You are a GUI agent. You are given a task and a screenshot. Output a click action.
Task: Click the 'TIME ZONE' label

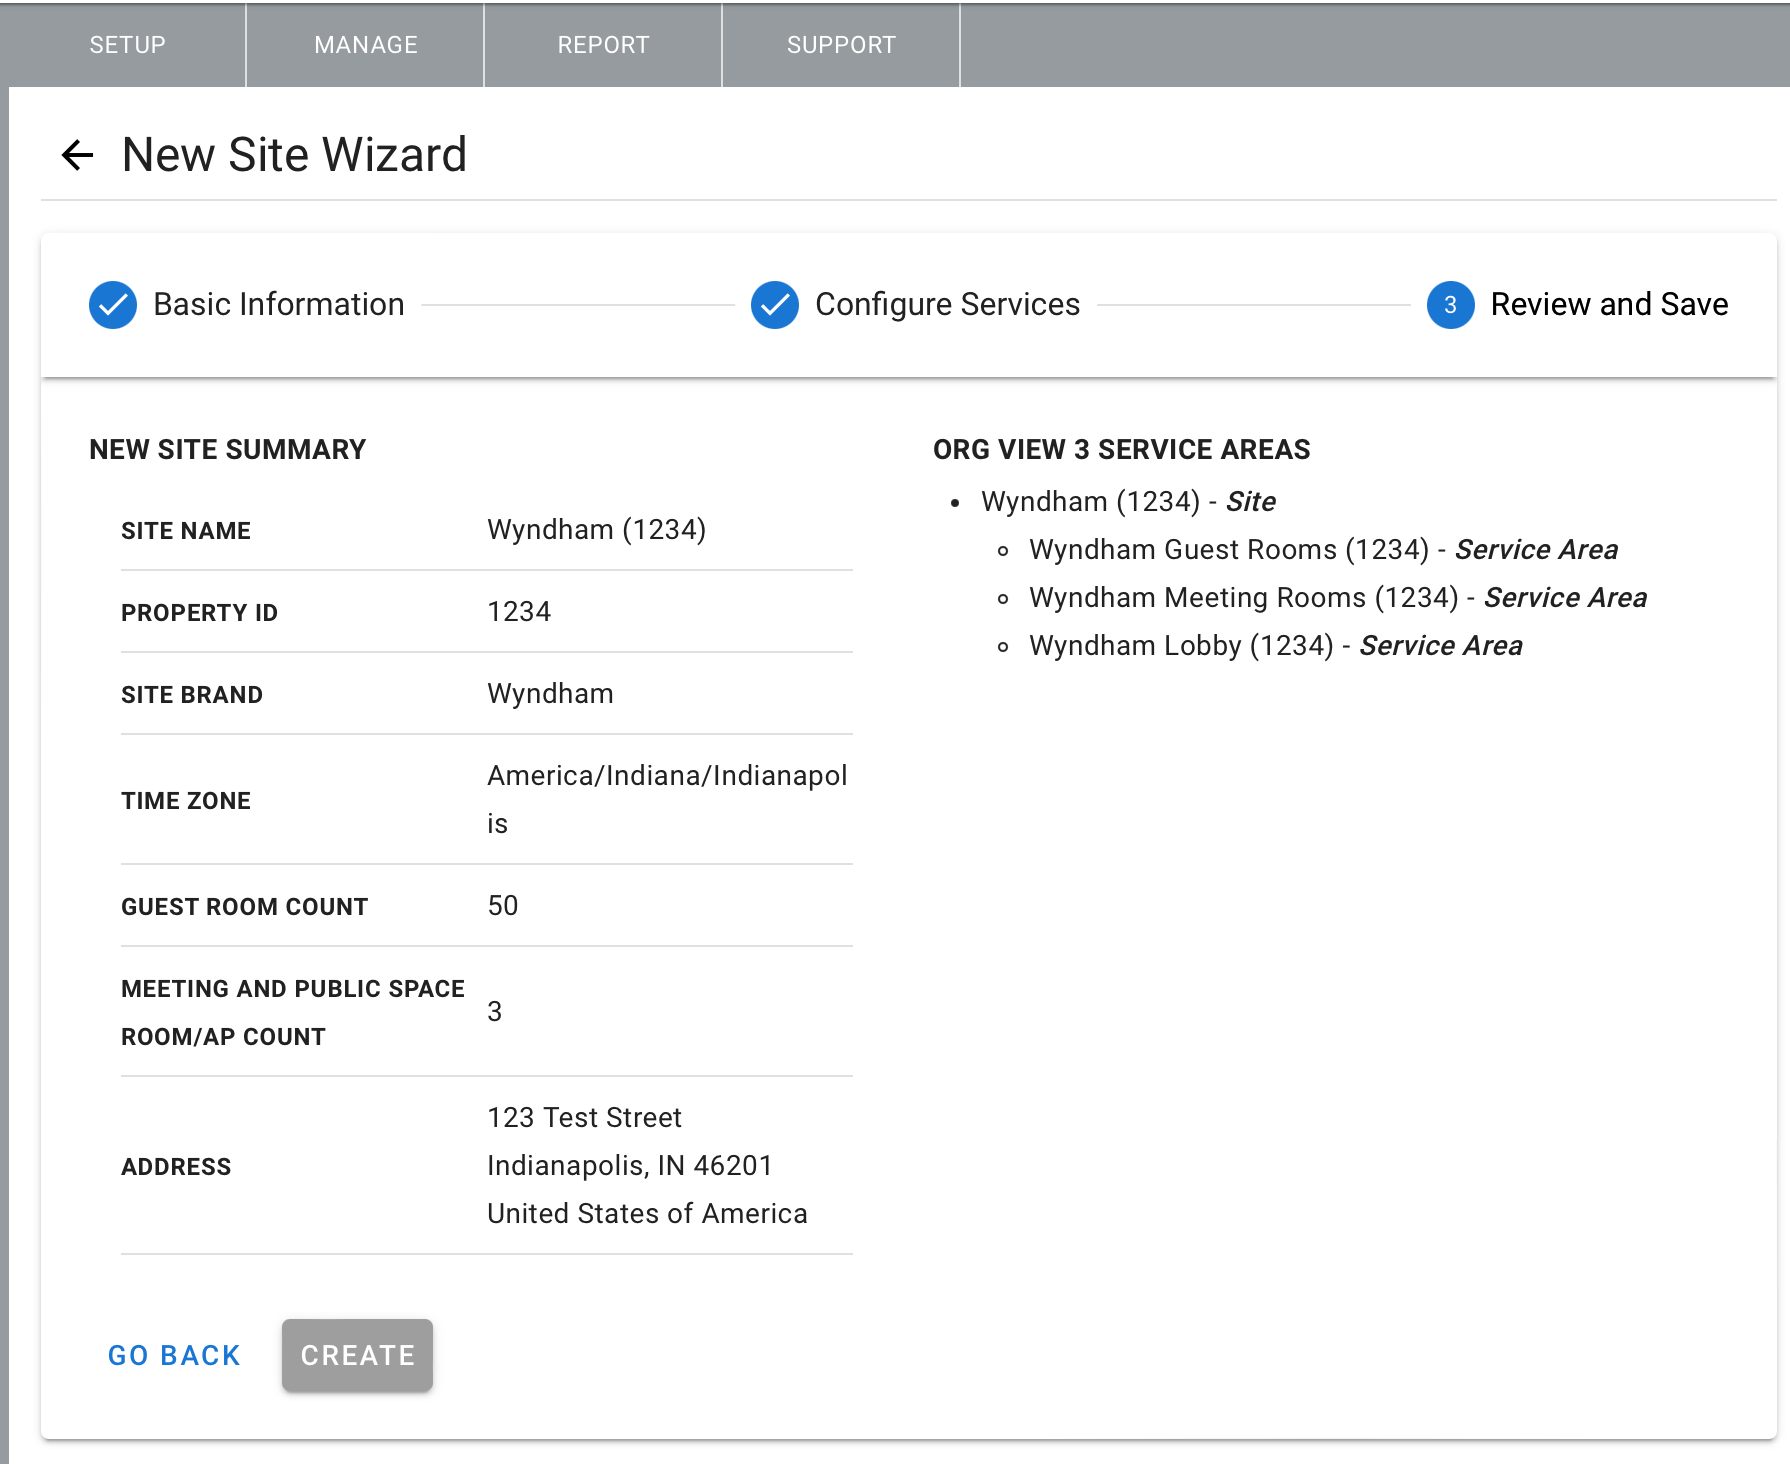coord(186,800)
